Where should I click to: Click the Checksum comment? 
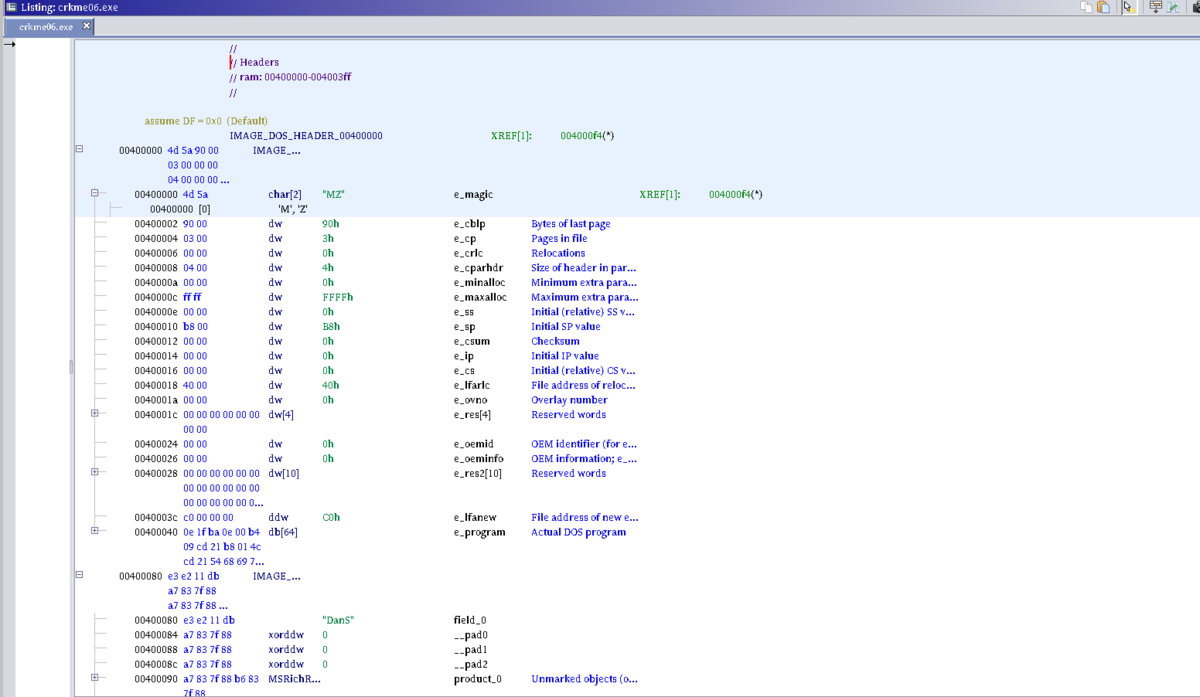[x=555, y=341]
